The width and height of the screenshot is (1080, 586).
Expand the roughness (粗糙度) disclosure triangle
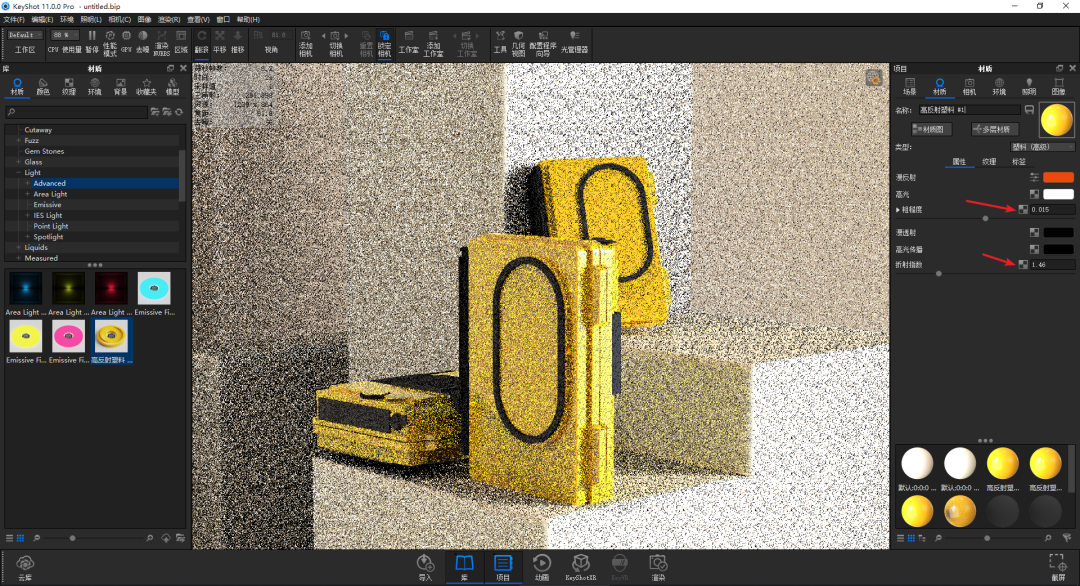click(898, 210)
